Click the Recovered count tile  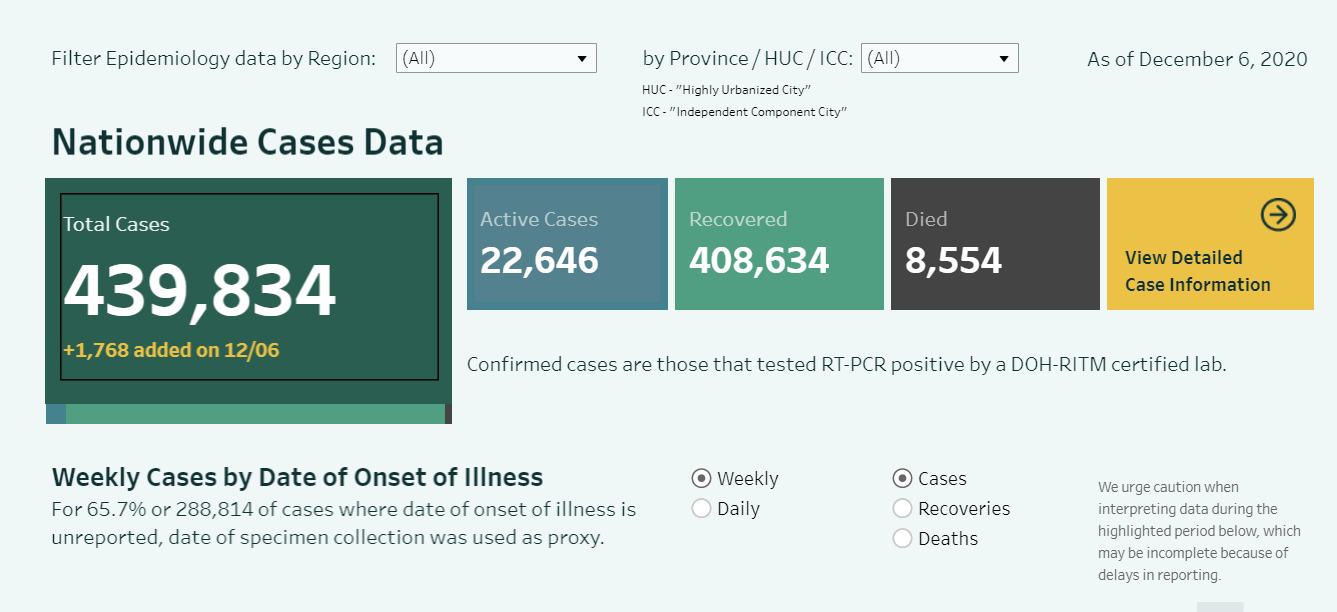[779, 243]
